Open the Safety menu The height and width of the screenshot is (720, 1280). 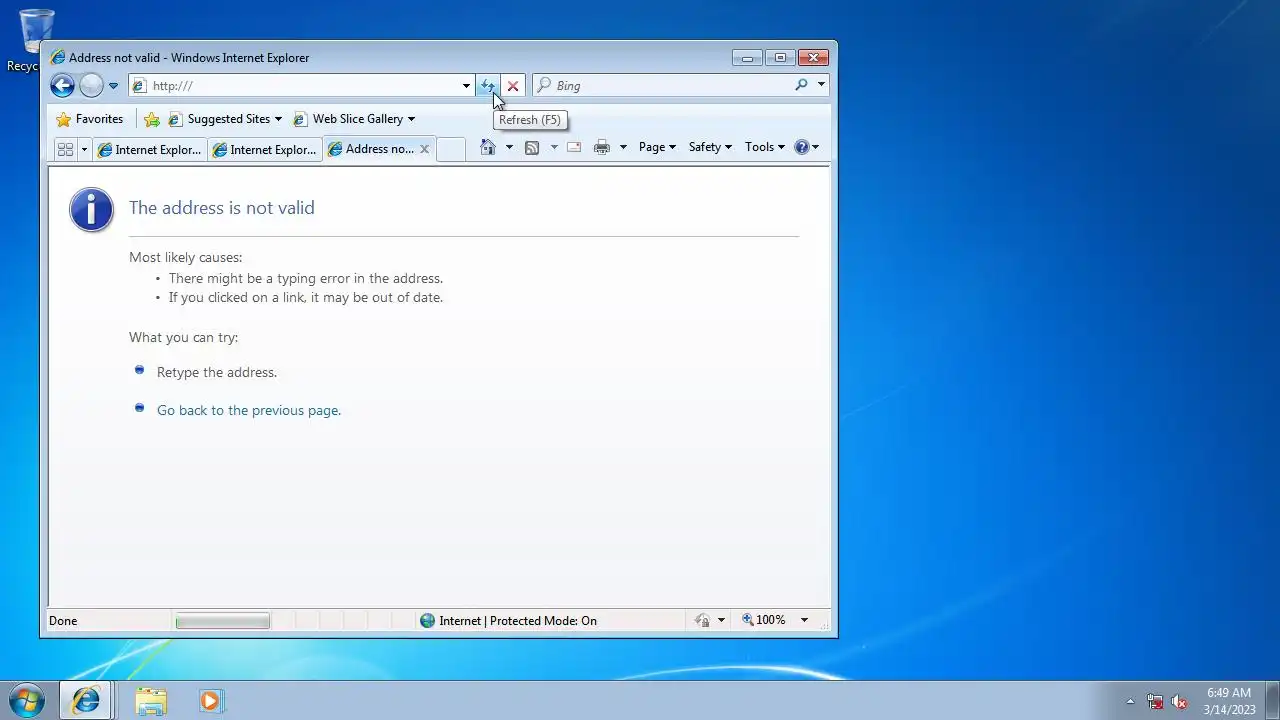[x=710, y=147]
